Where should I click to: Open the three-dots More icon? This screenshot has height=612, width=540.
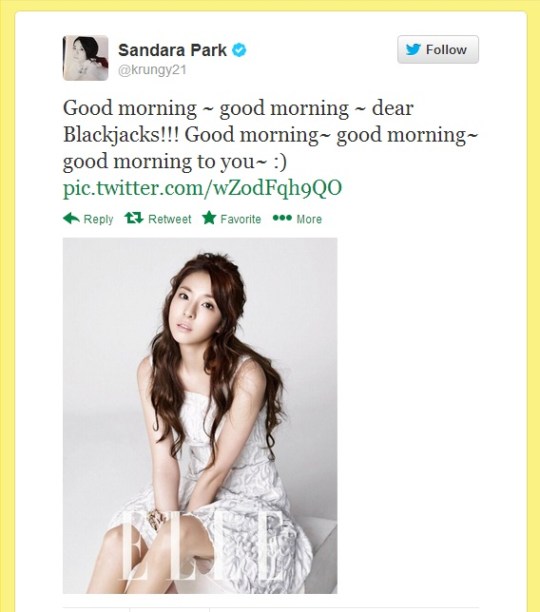(282, 218)
